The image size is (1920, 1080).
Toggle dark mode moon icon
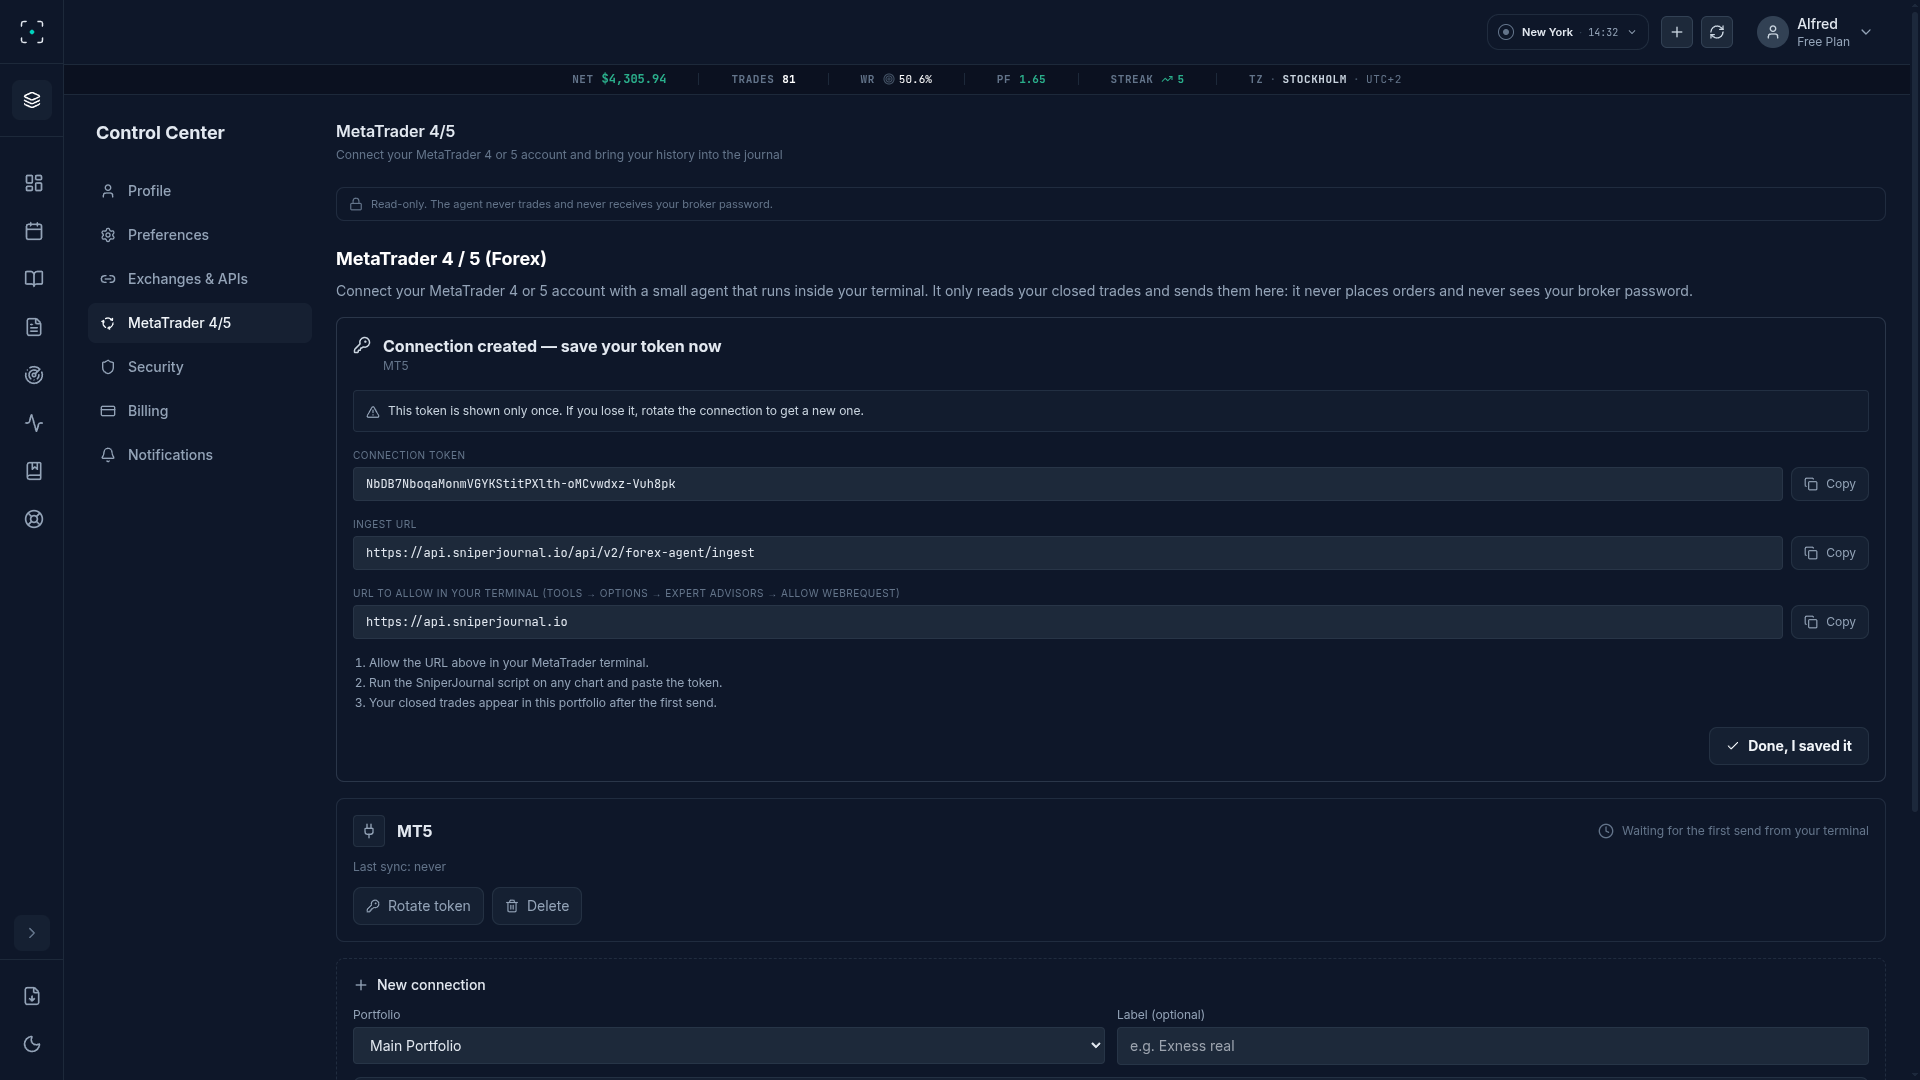pos(32,1044)
